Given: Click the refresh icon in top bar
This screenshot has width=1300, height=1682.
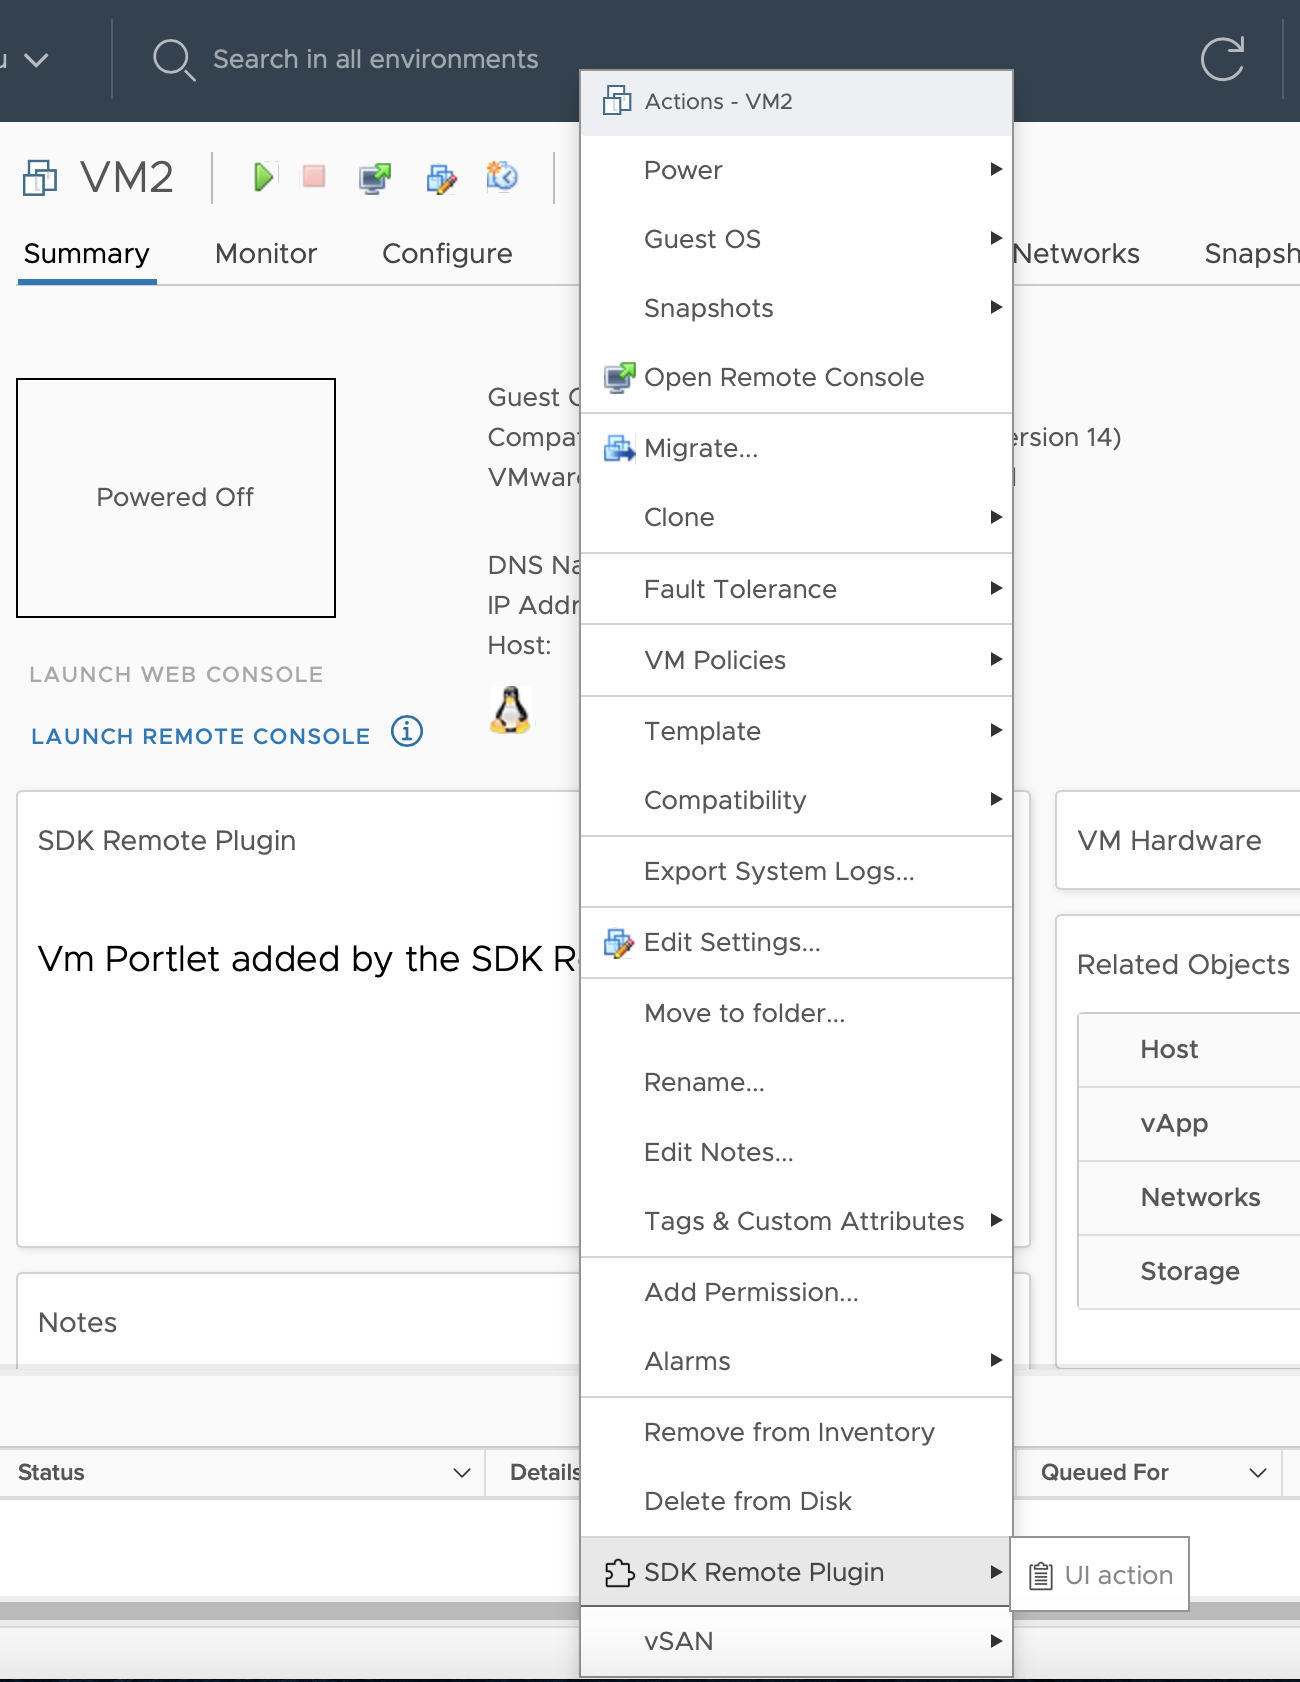Looking at the screenshot, I should coord(1222,59).
